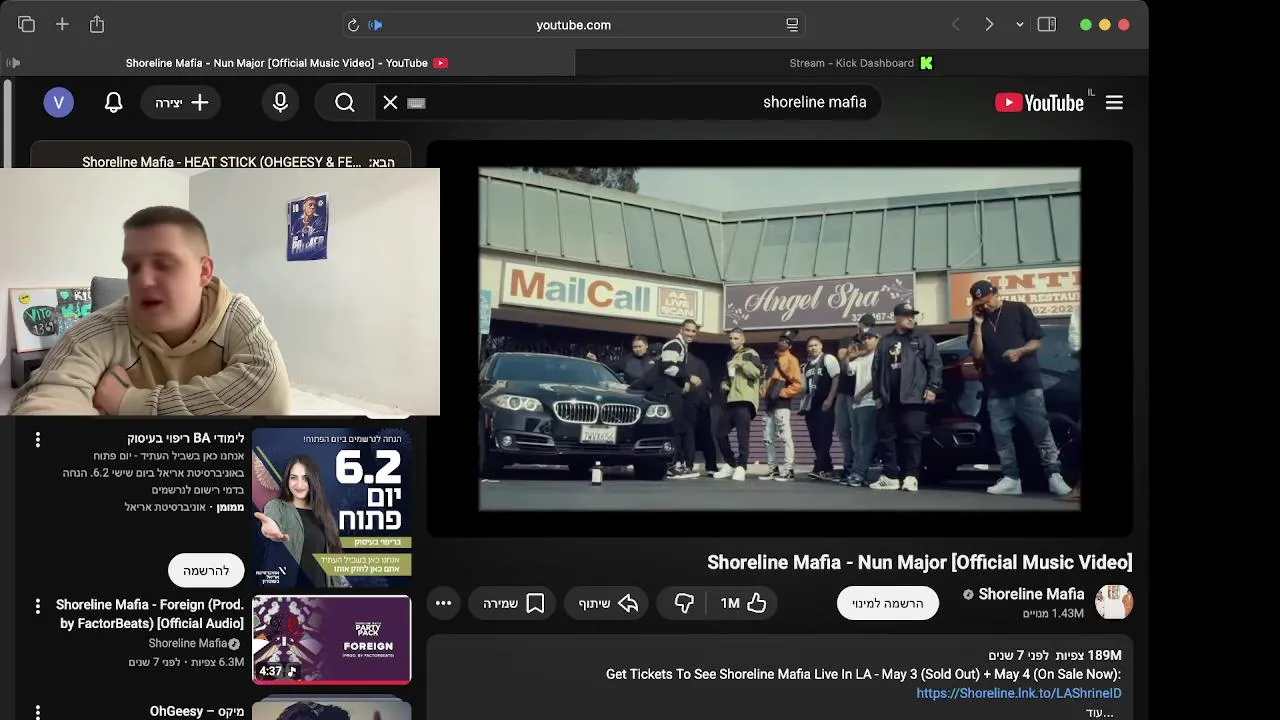The width and height of the screenshot is (1280, 720).
Task: Click youtube.com address field
Action: [x=574, y=25]
